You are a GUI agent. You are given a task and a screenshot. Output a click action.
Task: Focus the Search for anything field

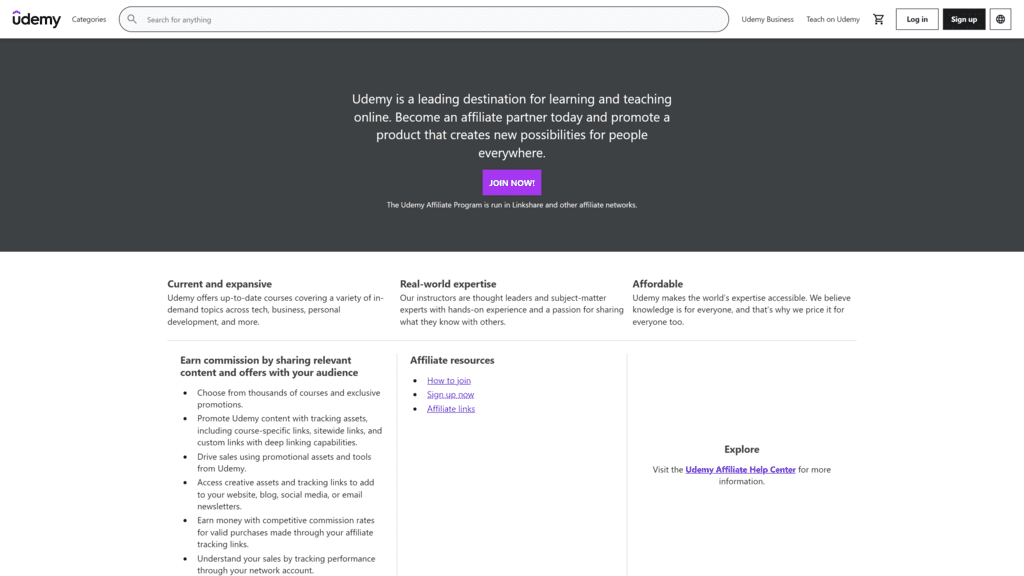tap(423, 20)
